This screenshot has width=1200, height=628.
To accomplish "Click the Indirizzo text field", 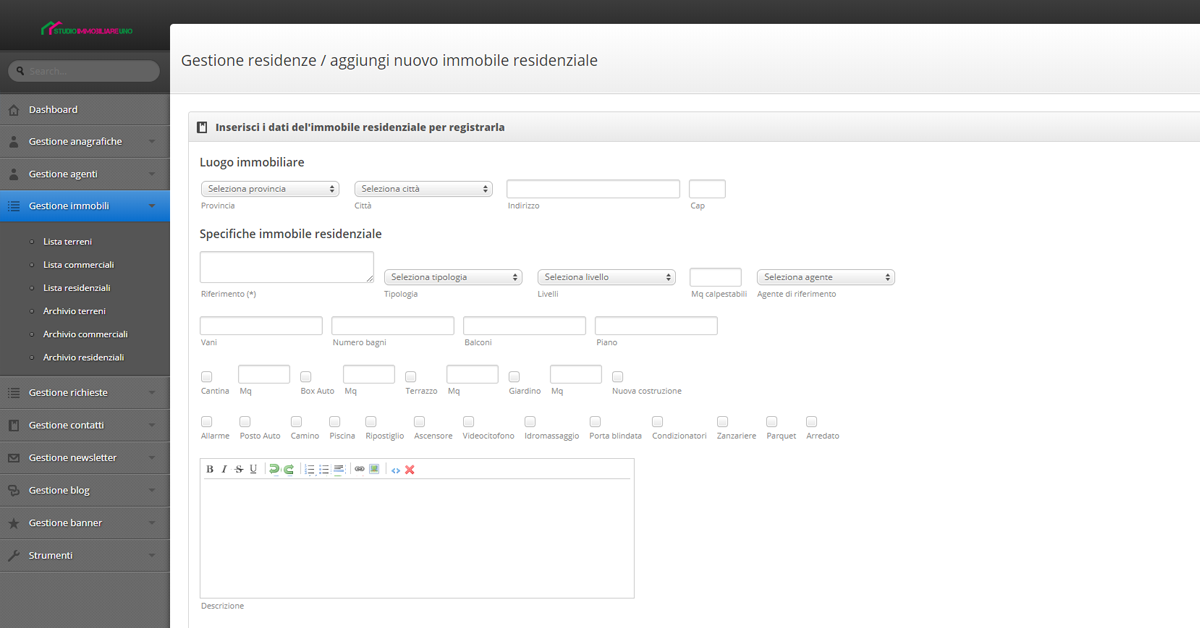I will click(593, 189).
